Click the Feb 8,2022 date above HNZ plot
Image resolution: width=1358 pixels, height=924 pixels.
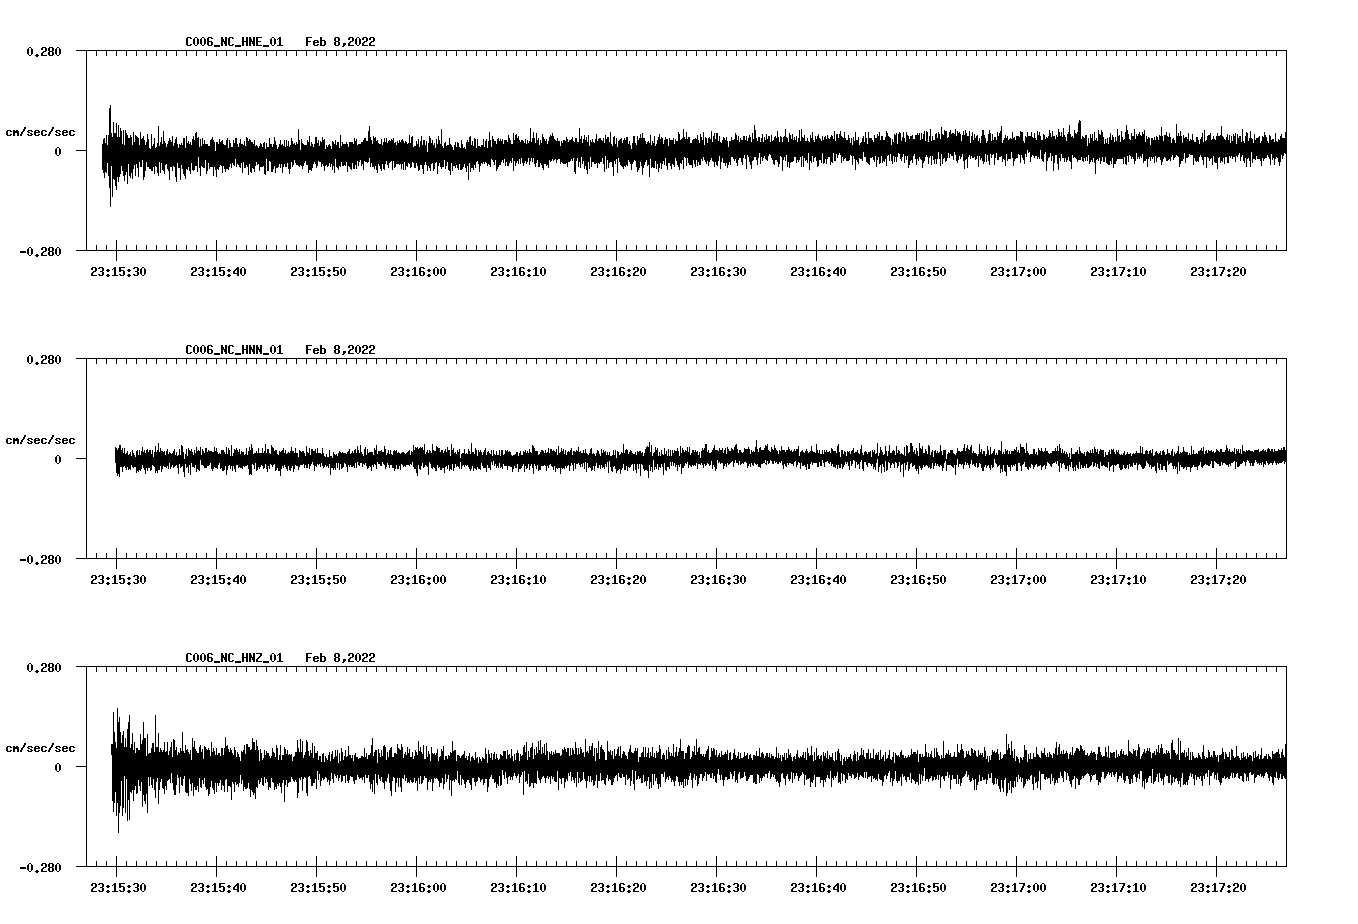click(x=340, y=658)
